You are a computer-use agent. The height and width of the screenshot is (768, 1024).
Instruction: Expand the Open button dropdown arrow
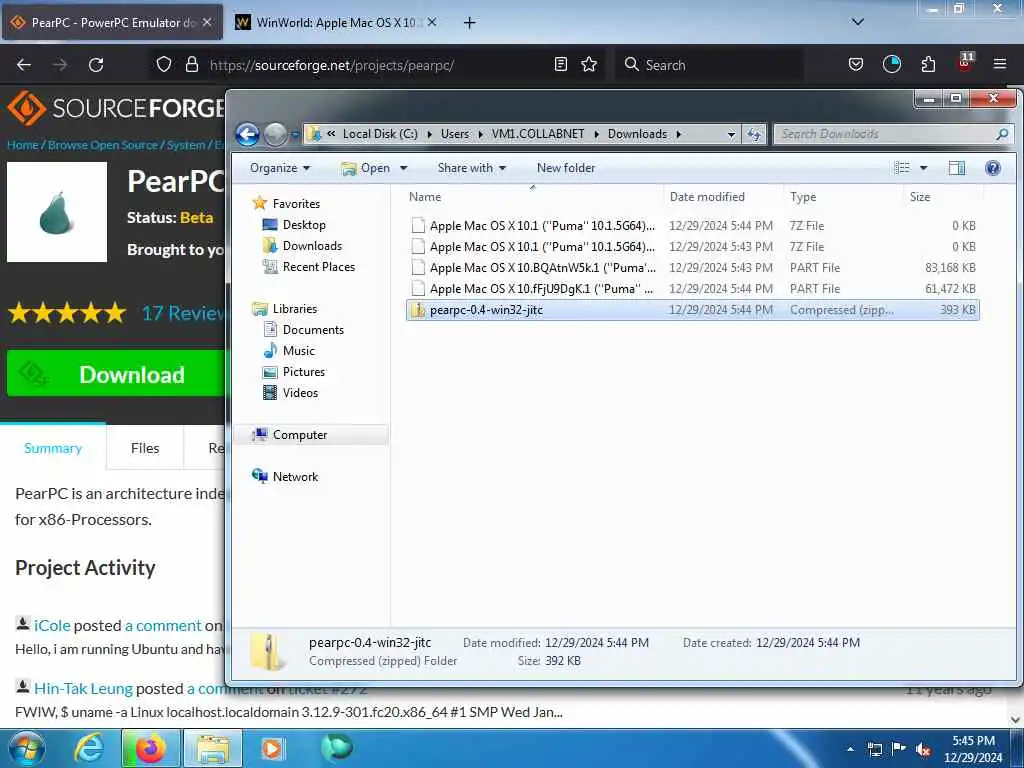click(404, 168)
